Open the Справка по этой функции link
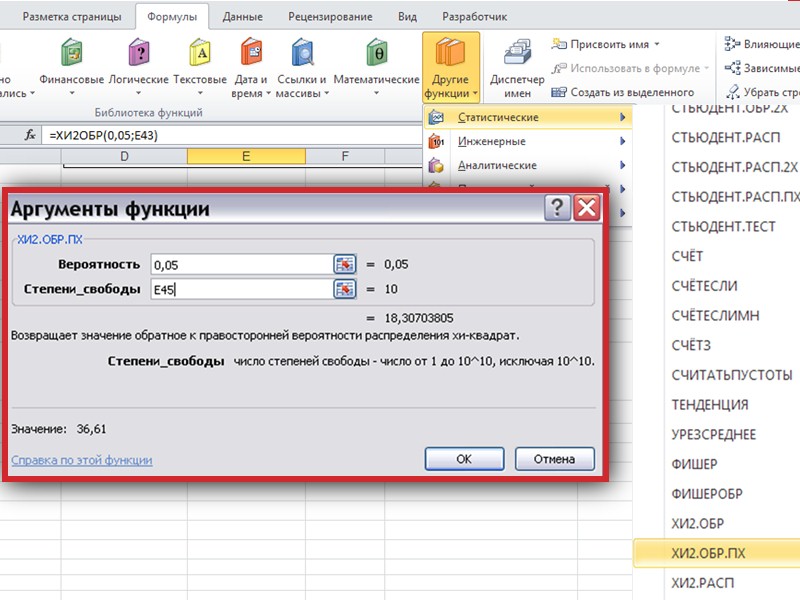Screen dimensions: 800x600 coord(81,460)
